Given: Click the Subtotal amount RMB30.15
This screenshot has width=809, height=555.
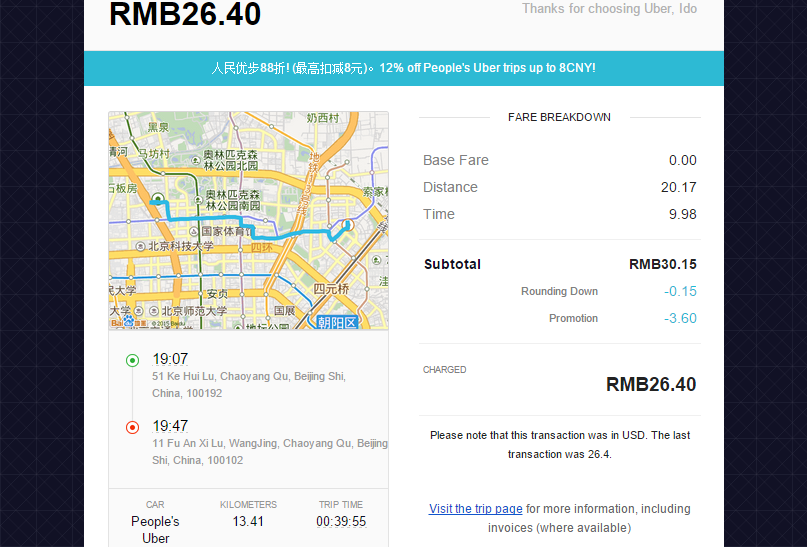Looking at the screenshot, I should 662,264.
